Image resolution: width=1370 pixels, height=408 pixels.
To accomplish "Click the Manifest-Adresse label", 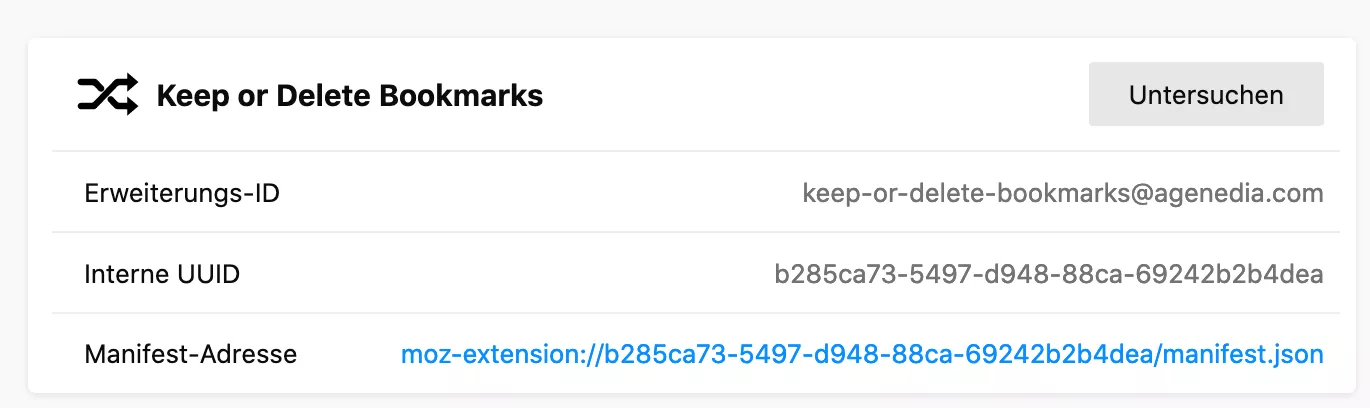I will click(191, 354).
